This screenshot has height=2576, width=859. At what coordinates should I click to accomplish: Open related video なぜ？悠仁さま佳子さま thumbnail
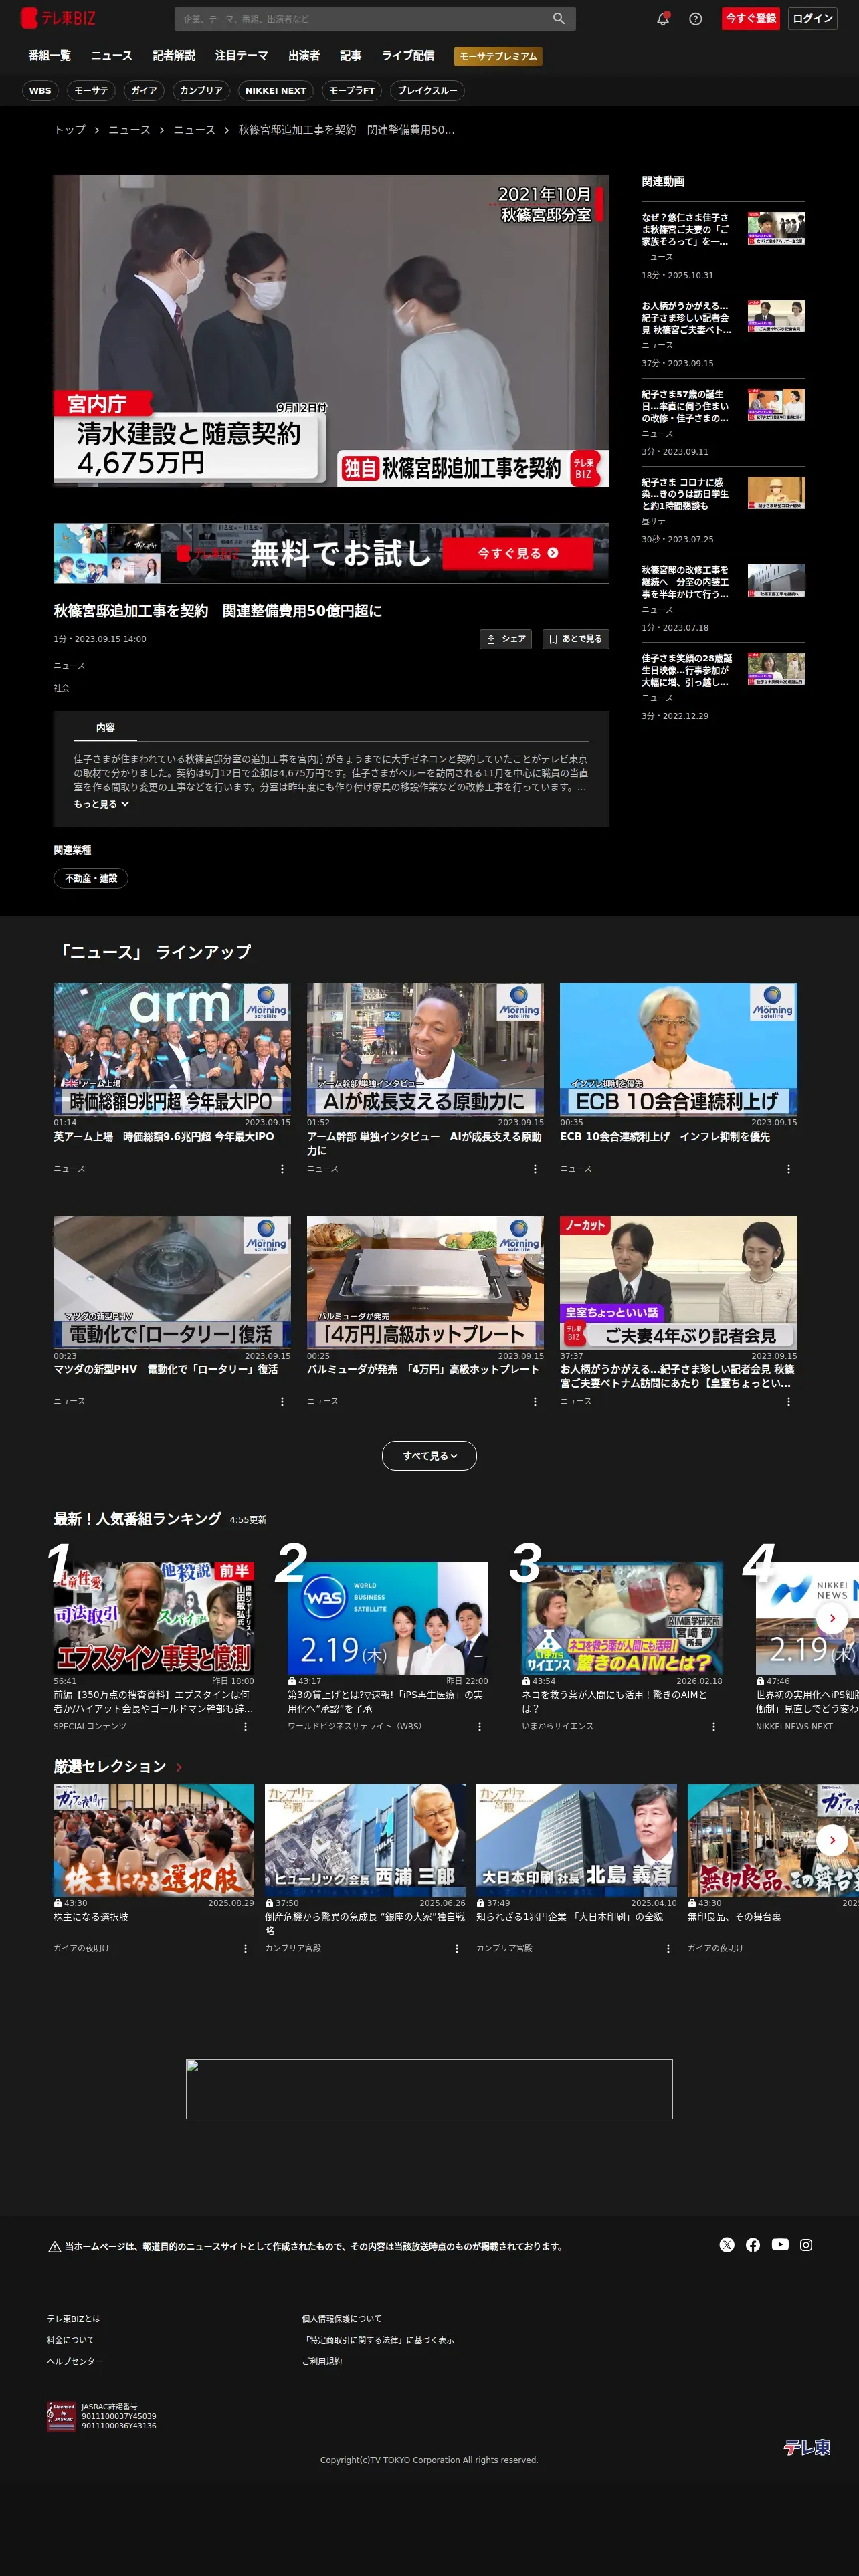coord(776,228)
